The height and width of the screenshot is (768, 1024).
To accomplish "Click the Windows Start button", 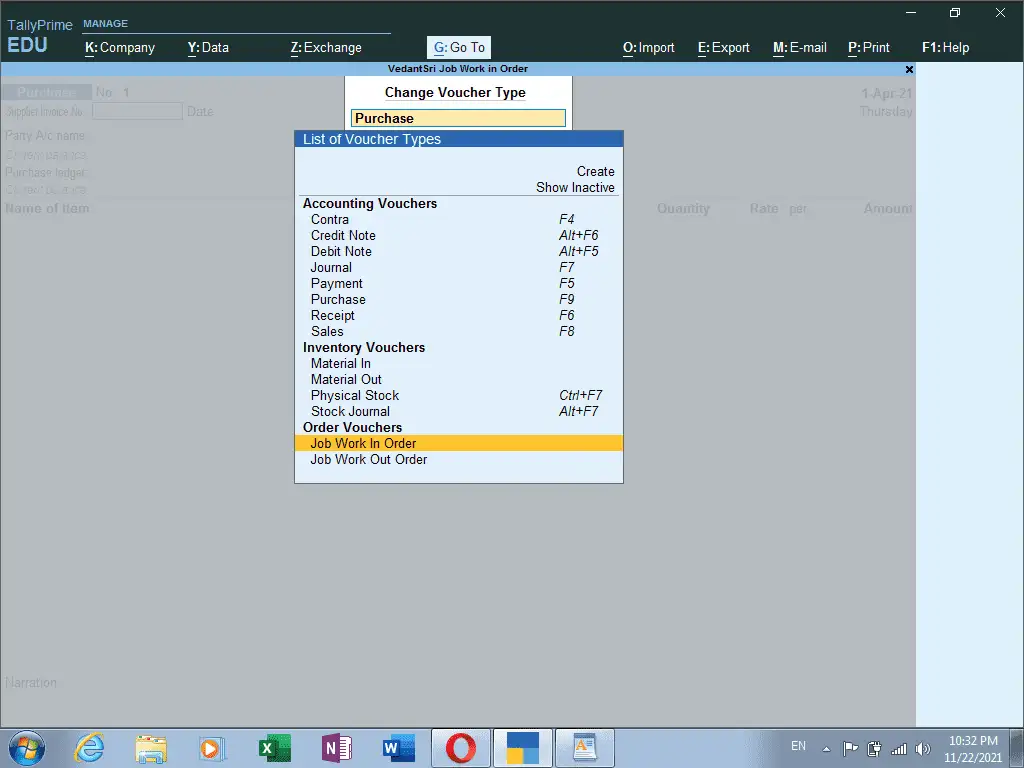I will (27, 748).
